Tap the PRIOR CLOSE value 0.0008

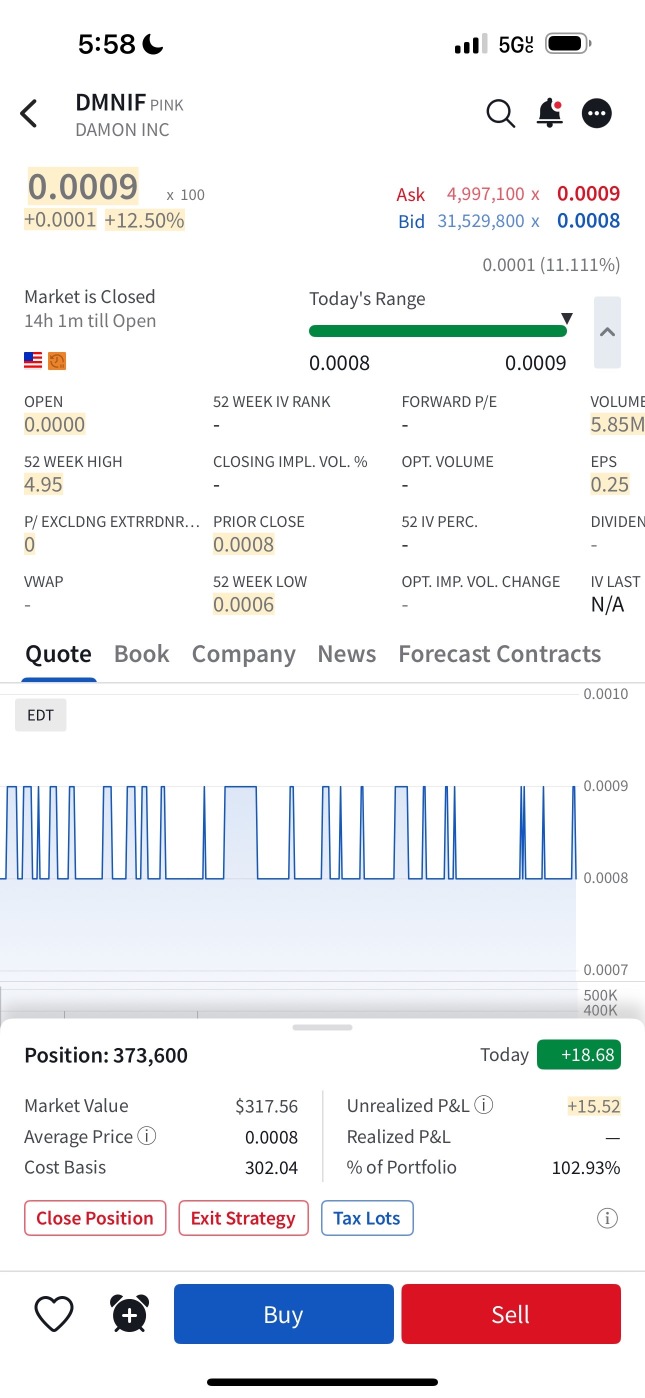click(243, 544)
